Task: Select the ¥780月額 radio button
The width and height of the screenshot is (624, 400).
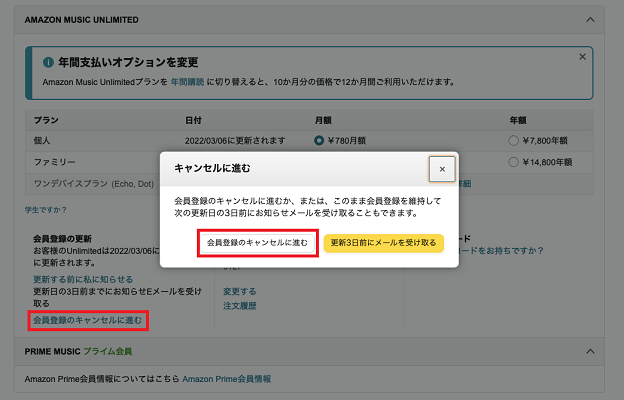Action: coord(319,140)
